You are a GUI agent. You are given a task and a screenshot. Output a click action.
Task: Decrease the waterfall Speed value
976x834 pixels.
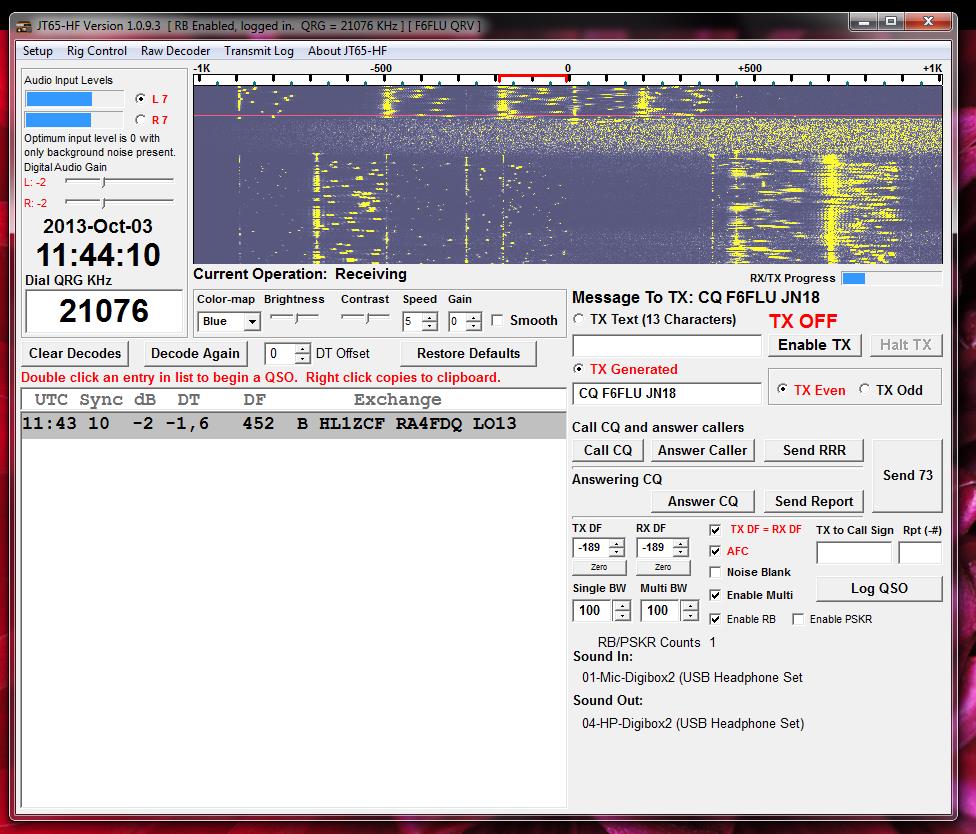[429, 326]
